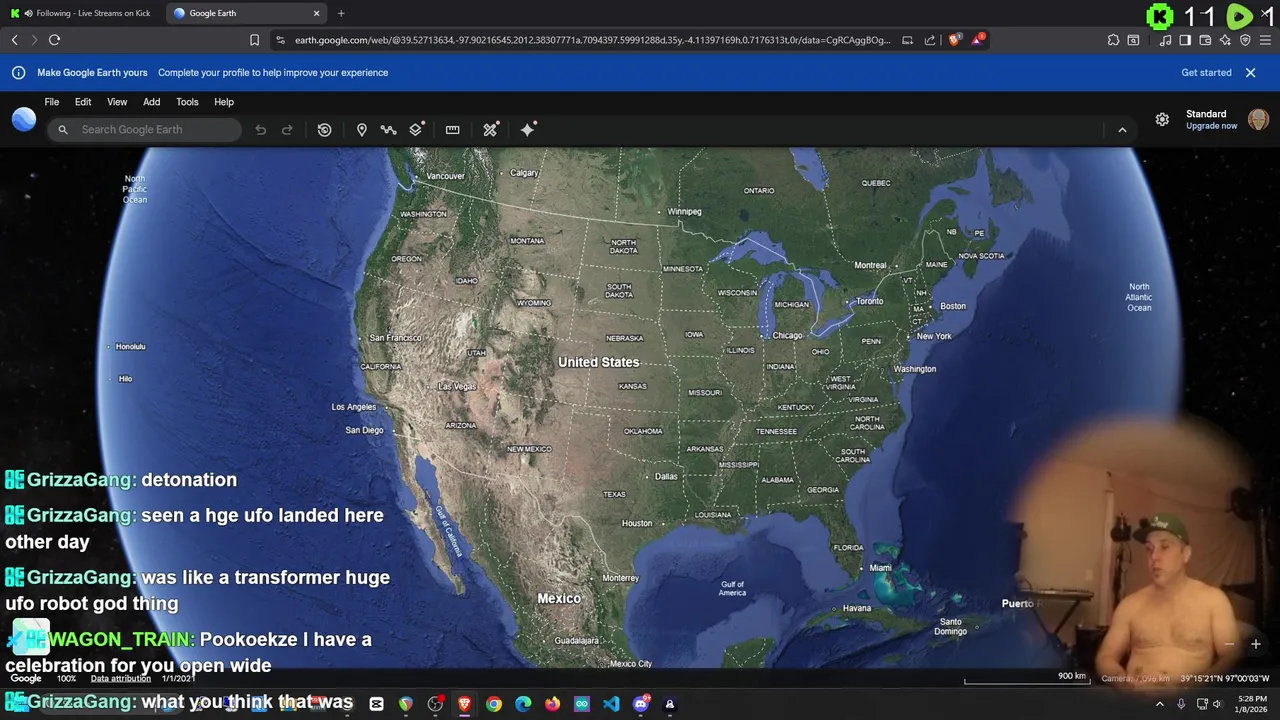Open the Add menu
1280x720 pixels.
(x=151, y=102)
